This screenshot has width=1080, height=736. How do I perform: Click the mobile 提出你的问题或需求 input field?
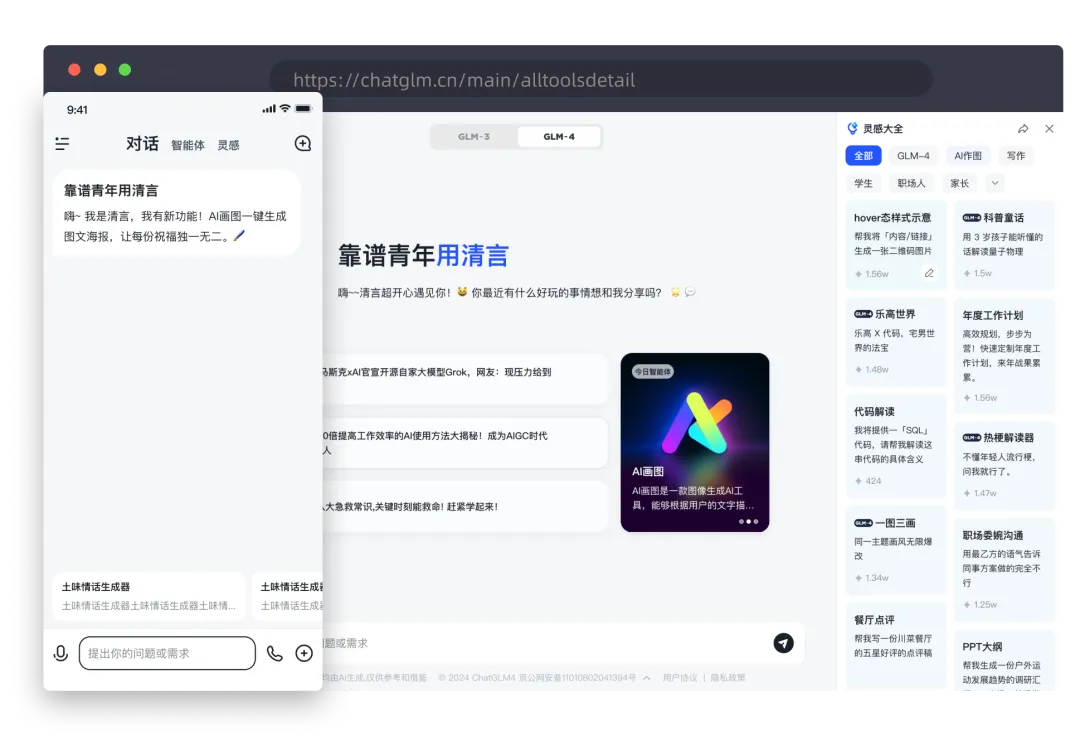(167, 653)
